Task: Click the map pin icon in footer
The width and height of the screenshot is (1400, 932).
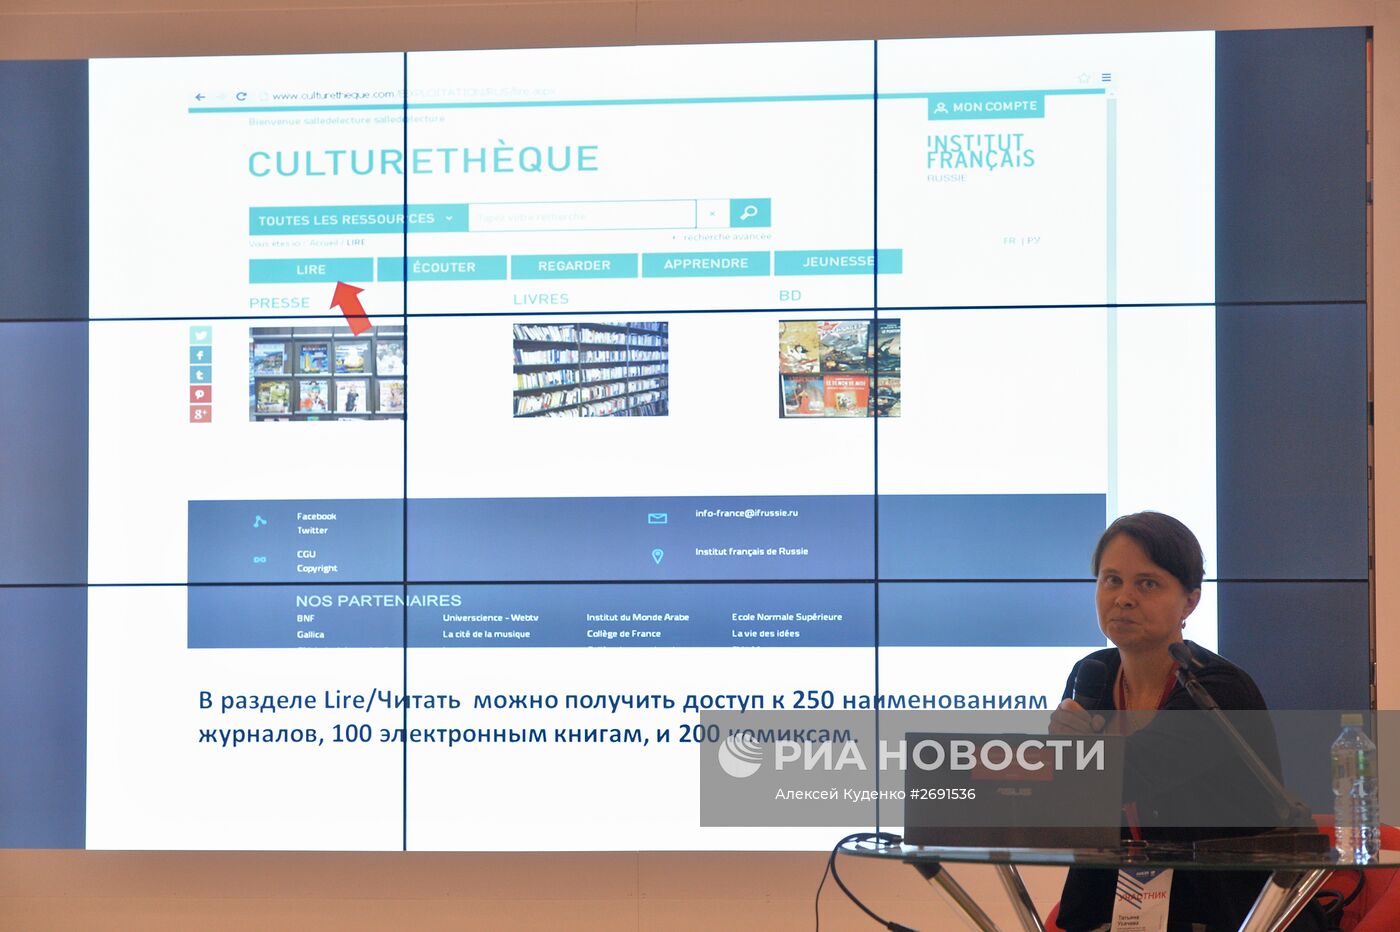Action: coord(657,556)
